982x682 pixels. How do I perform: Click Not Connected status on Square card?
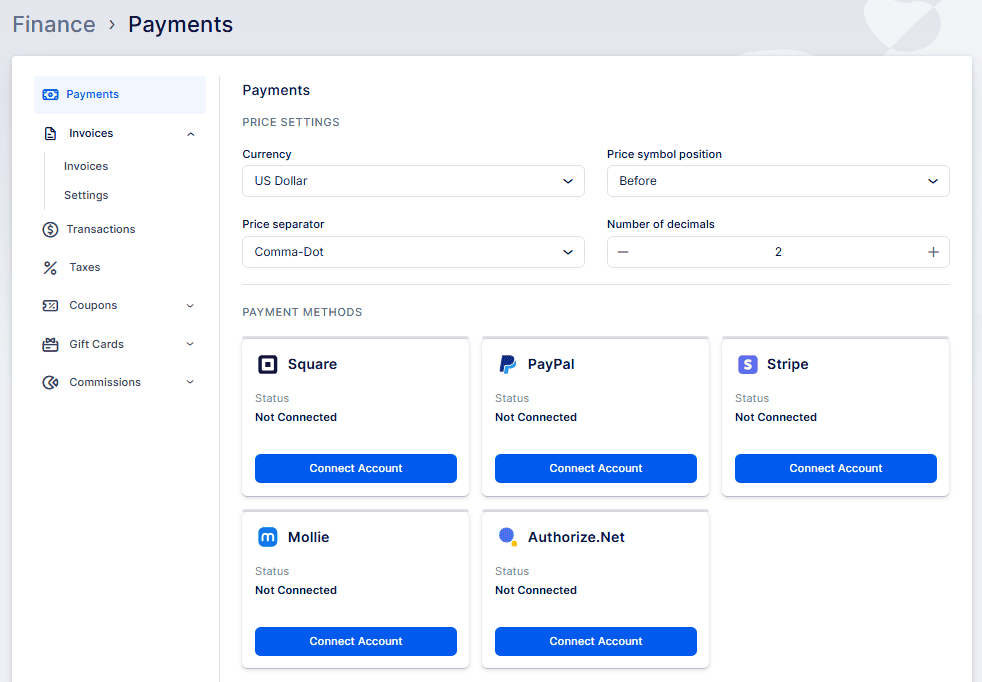pyautogui.click(x=296, y=417)
